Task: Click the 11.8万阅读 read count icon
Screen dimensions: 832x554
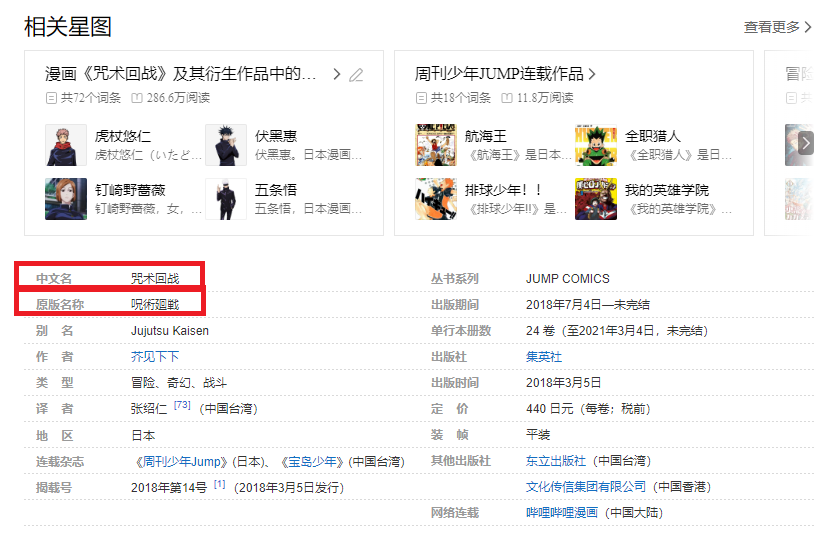Action: pos(507,98)
